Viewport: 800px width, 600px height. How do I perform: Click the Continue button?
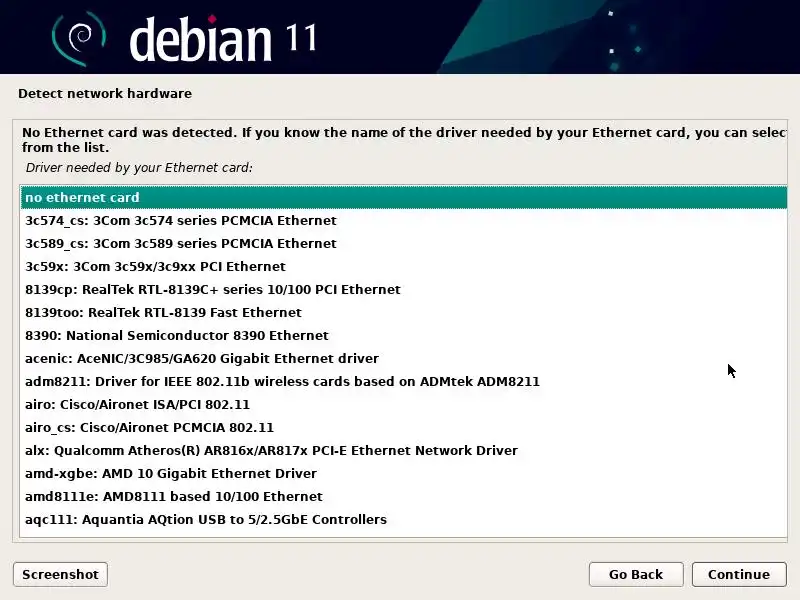pyautogui.click(x=739, y=574)
